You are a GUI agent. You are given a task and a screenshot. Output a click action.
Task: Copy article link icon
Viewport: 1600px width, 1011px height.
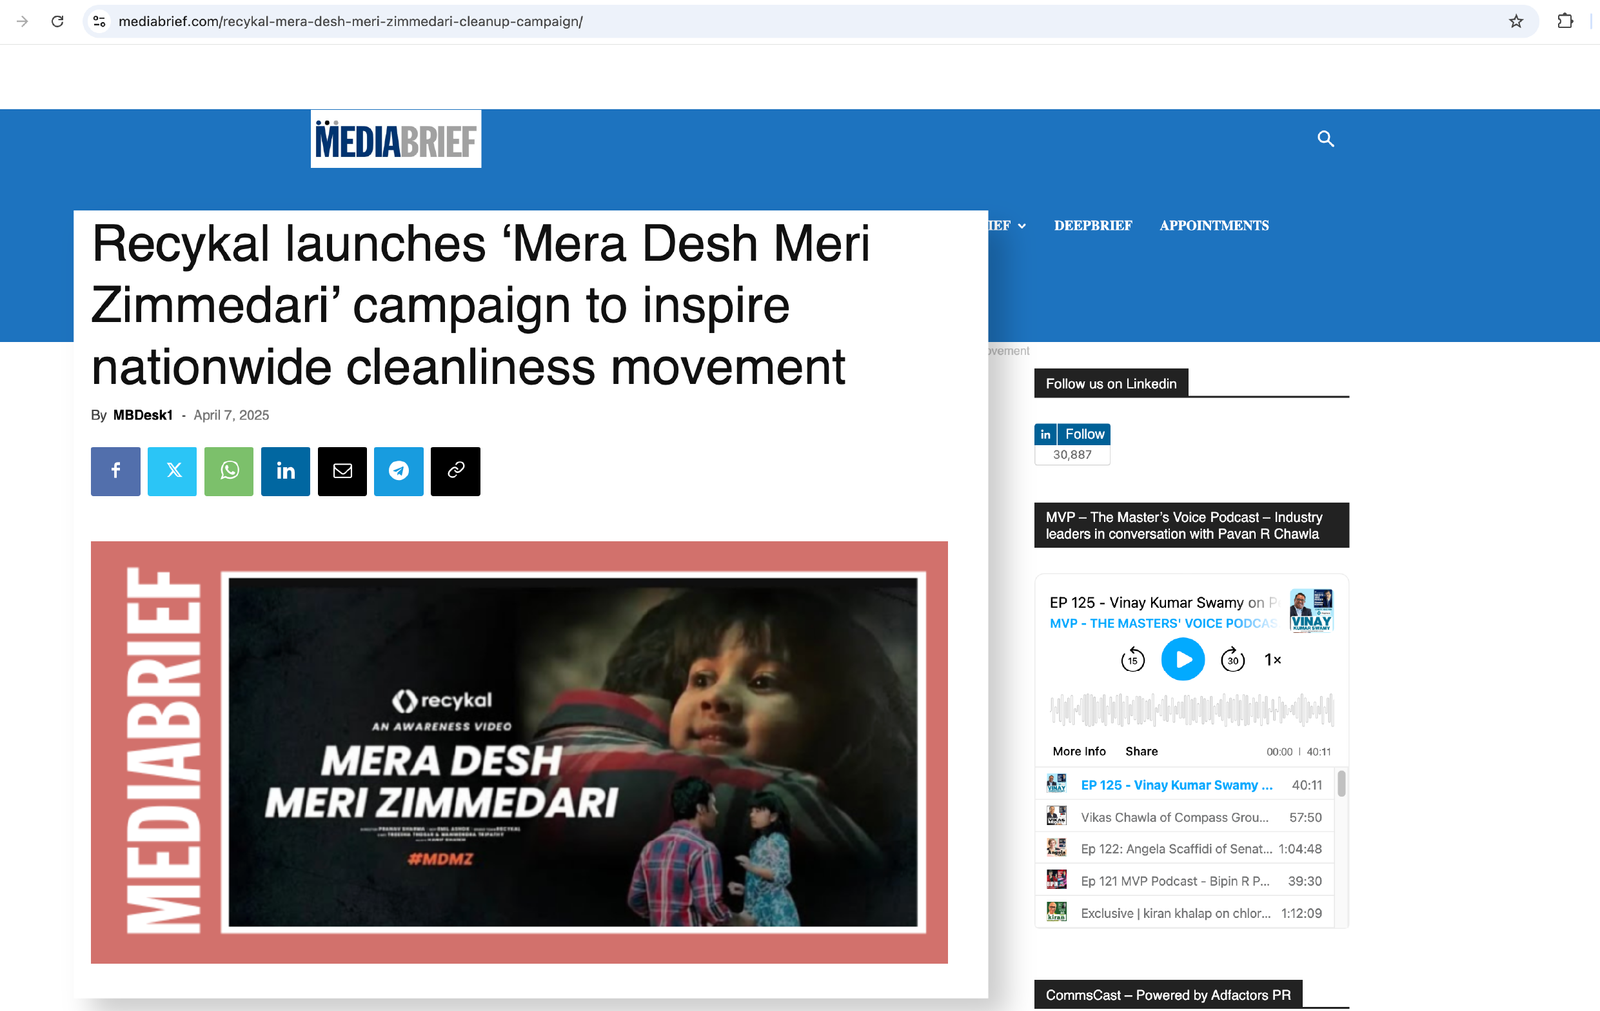(456, 471)
